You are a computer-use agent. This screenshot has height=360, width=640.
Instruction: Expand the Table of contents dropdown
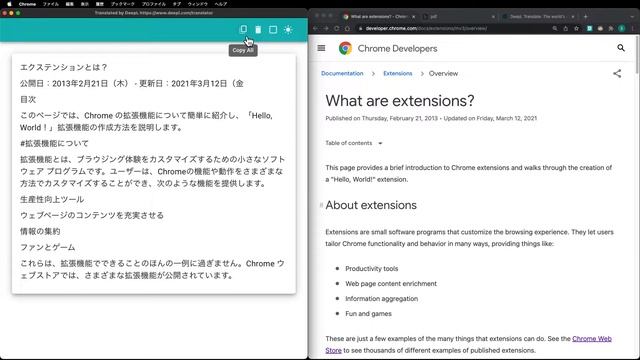(353, 143)
